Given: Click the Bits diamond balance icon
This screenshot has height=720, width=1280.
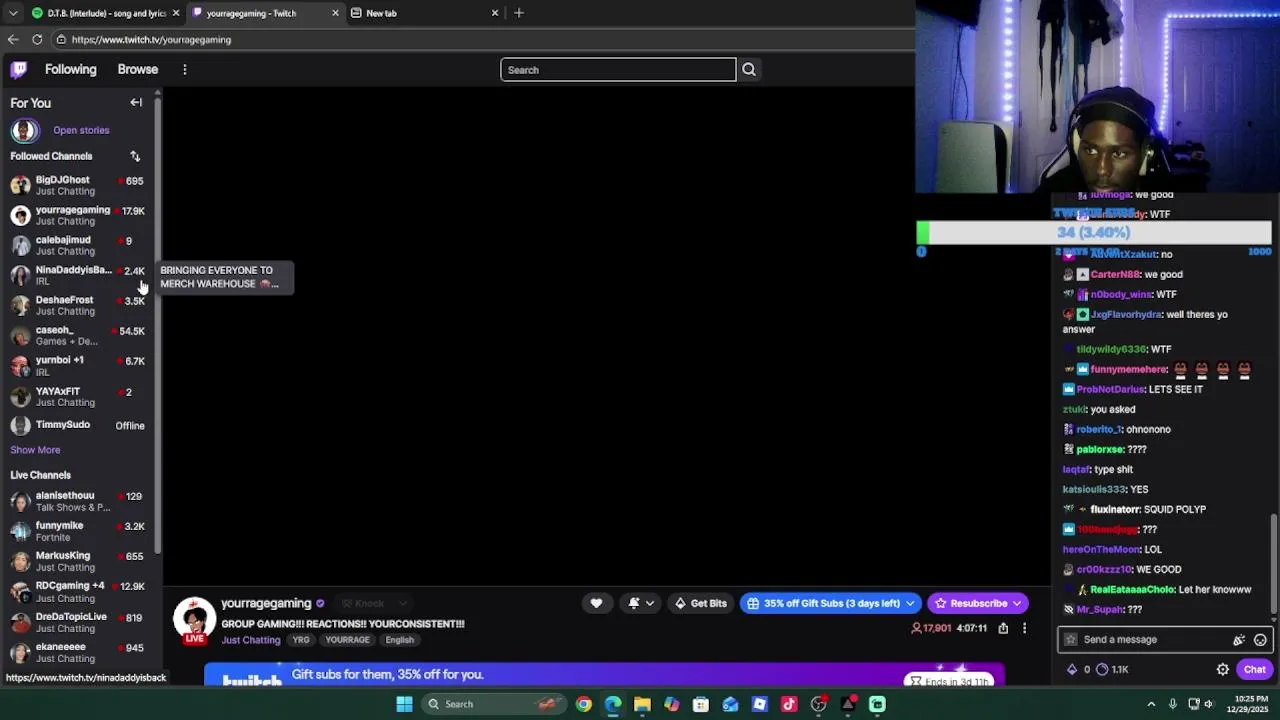Looking at the screenshot, I should (1072, 669).
